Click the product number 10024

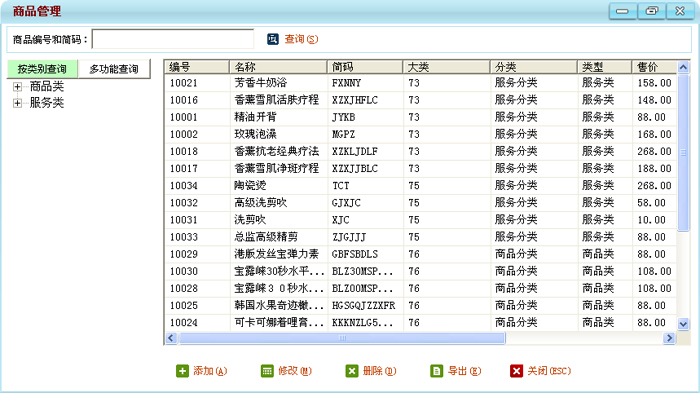tap(183, 323)
